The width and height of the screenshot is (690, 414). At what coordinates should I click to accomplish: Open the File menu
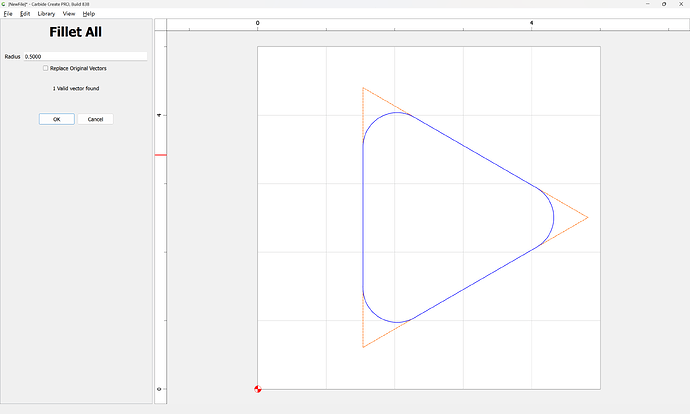tap(8, 14)
